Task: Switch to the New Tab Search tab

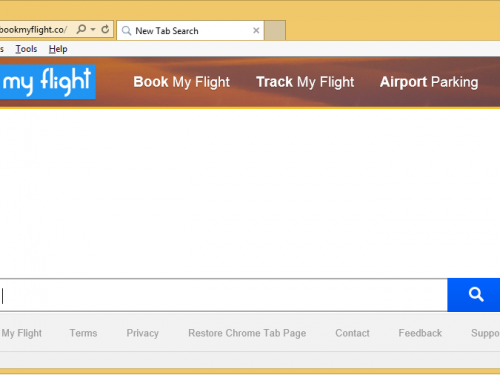Action: click(190, 31)
